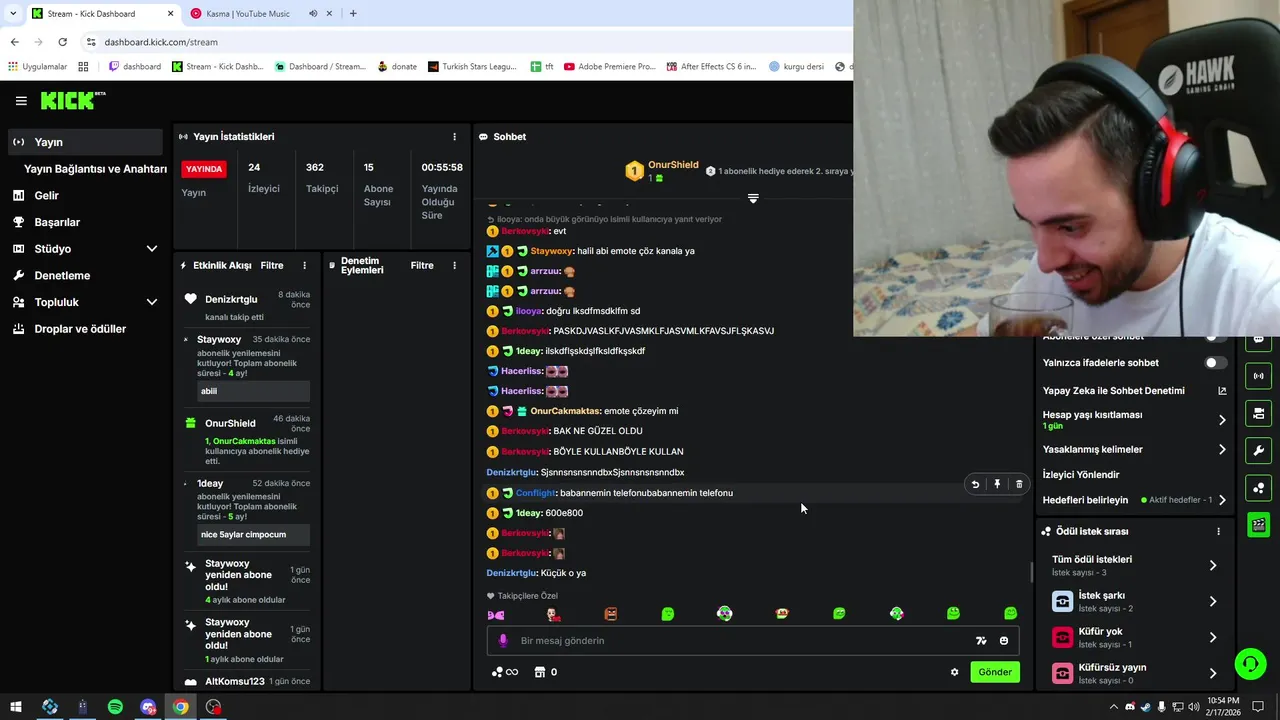Open the donate bookmark
Screen dimensions: 1280x720
tap(397, 67)
